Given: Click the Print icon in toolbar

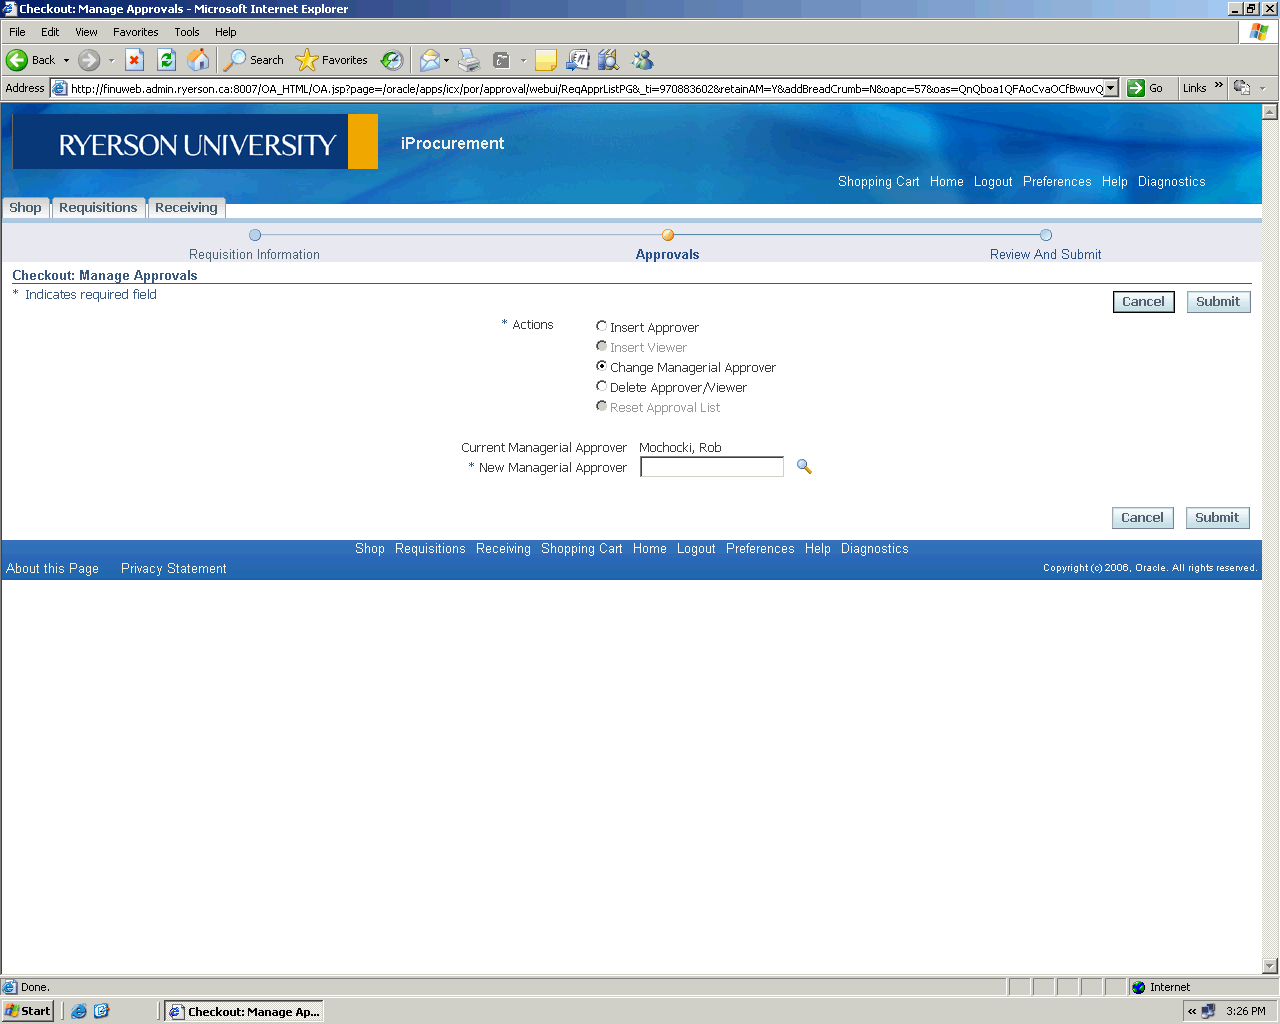Looking at the screenshot, I should point(469,60).
